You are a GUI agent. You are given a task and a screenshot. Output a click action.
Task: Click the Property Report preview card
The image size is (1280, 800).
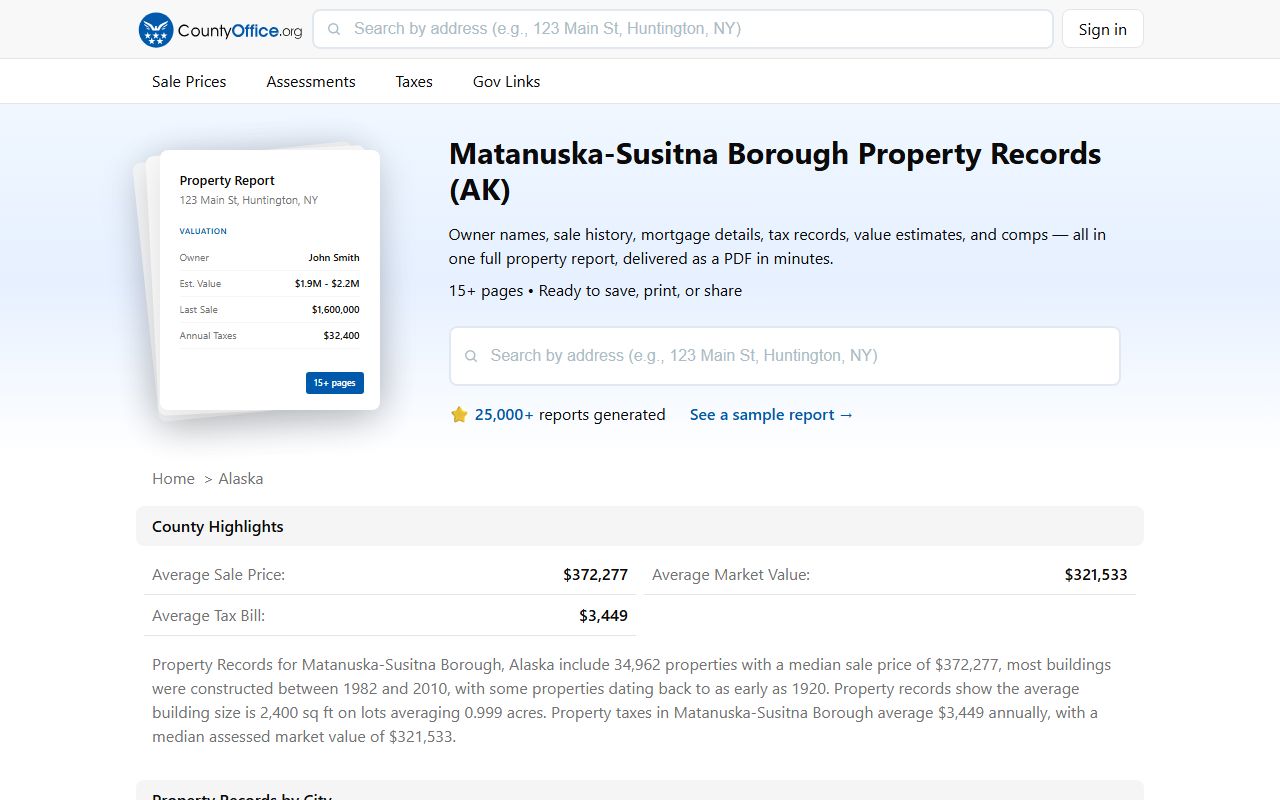pos(270,280)
